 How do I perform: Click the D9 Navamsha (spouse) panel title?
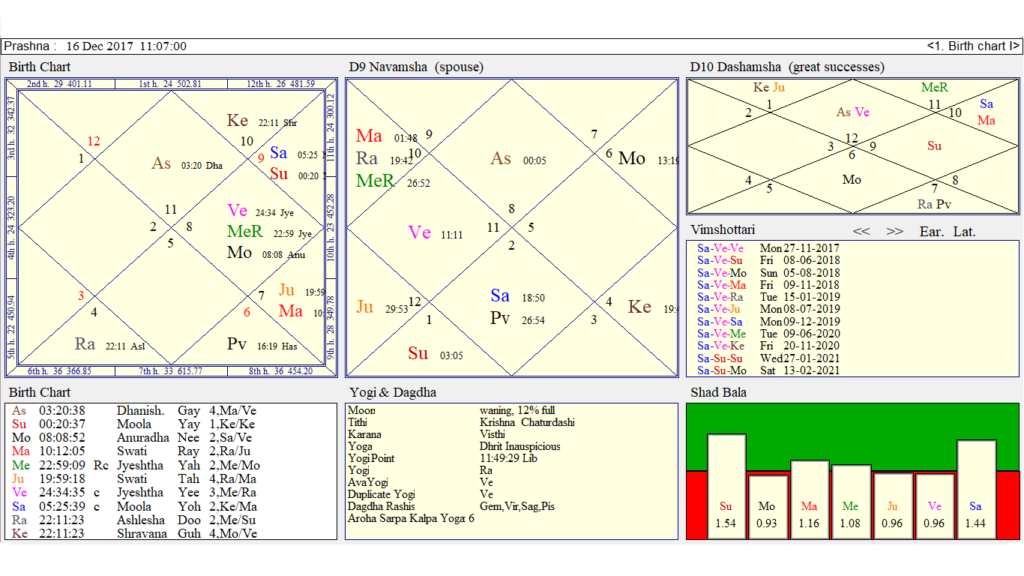[416, 67]
